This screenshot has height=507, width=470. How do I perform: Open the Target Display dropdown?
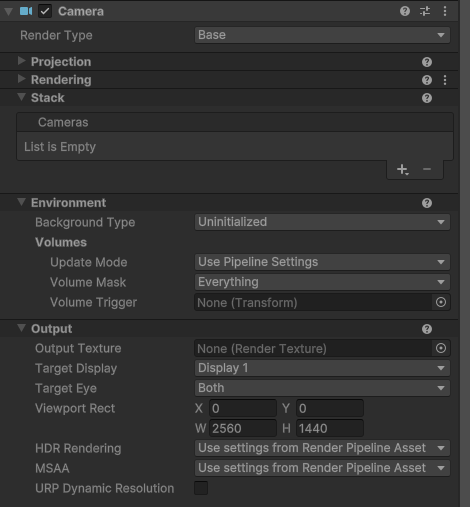coord(322,368)
